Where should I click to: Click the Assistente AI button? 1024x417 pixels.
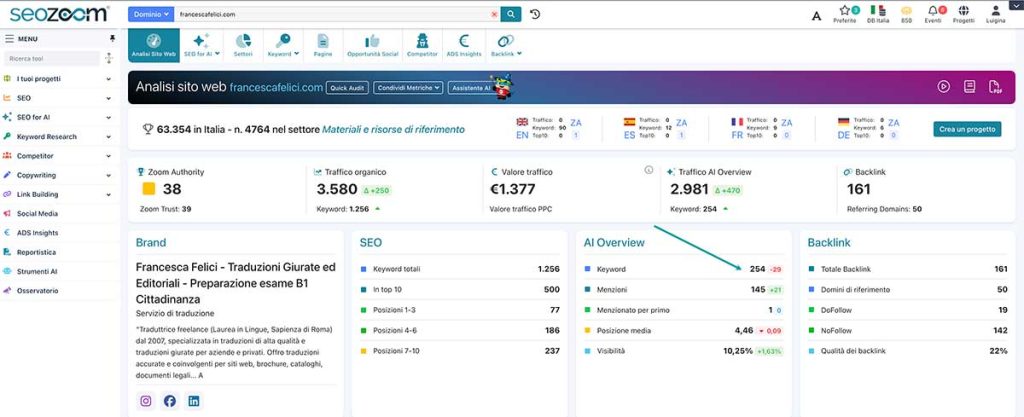[470, 87]
